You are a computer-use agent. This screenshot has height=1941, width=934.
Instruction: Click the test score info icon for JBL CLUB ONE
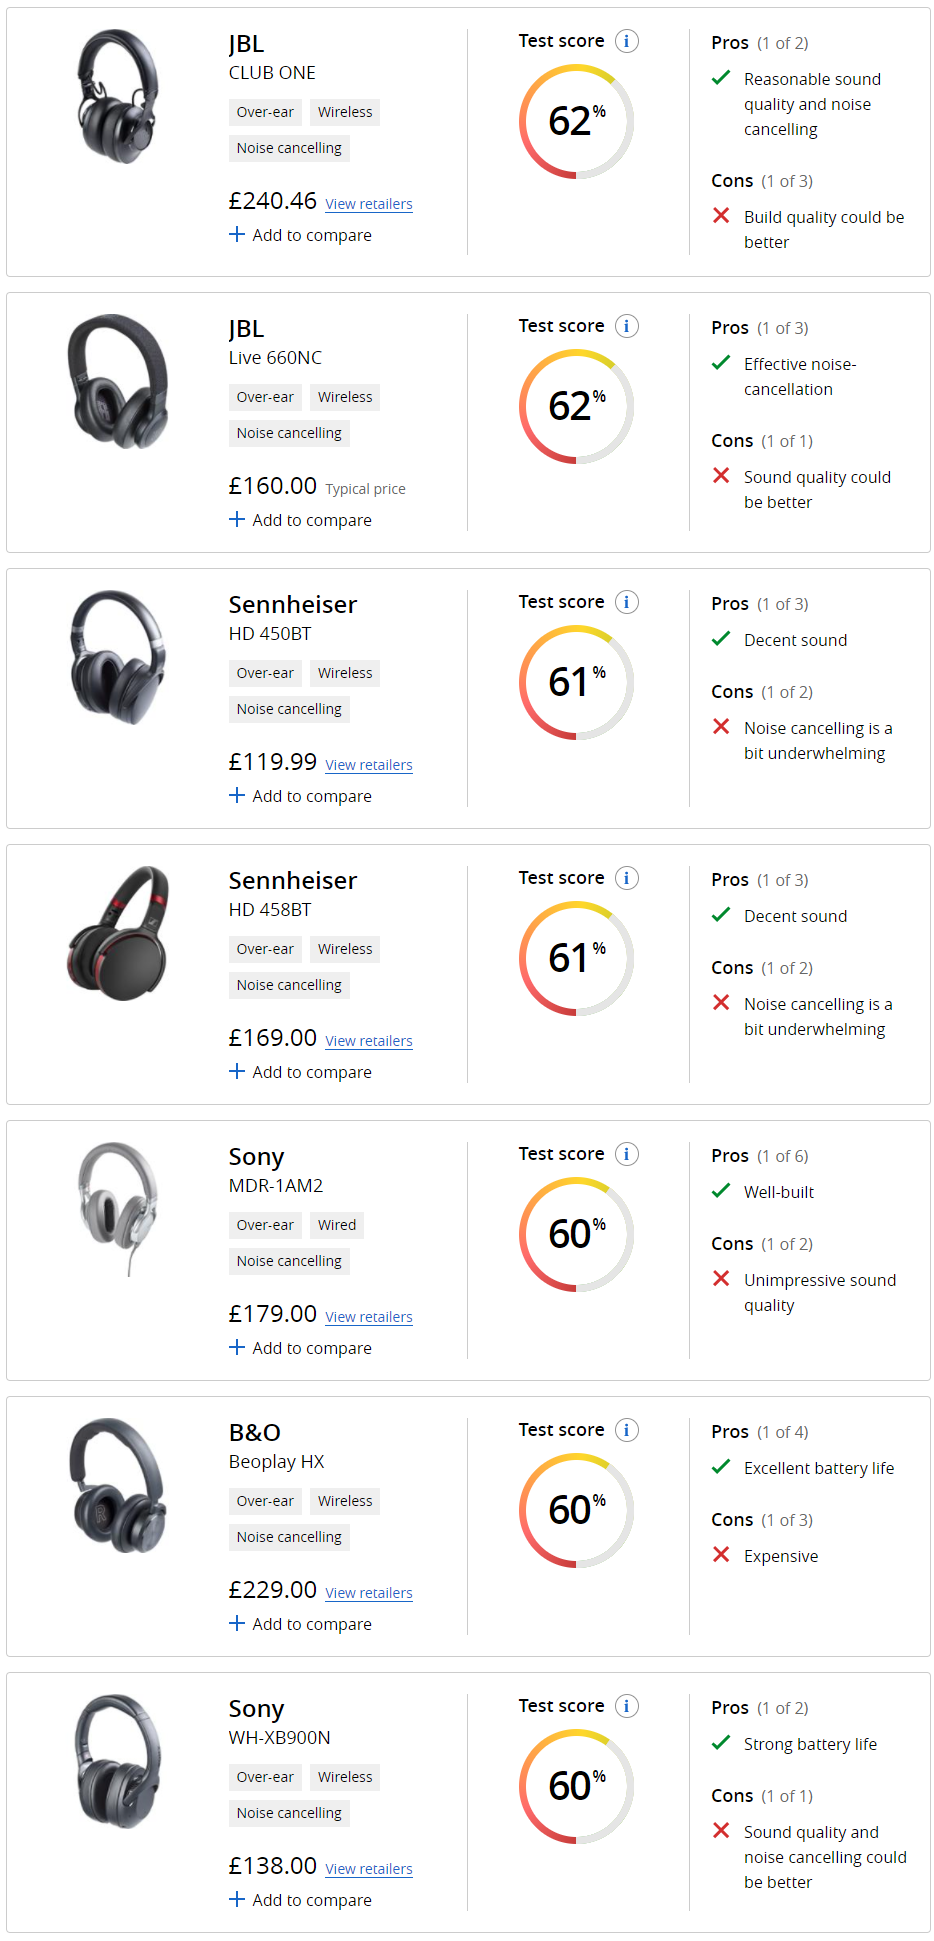coord(627,41)
